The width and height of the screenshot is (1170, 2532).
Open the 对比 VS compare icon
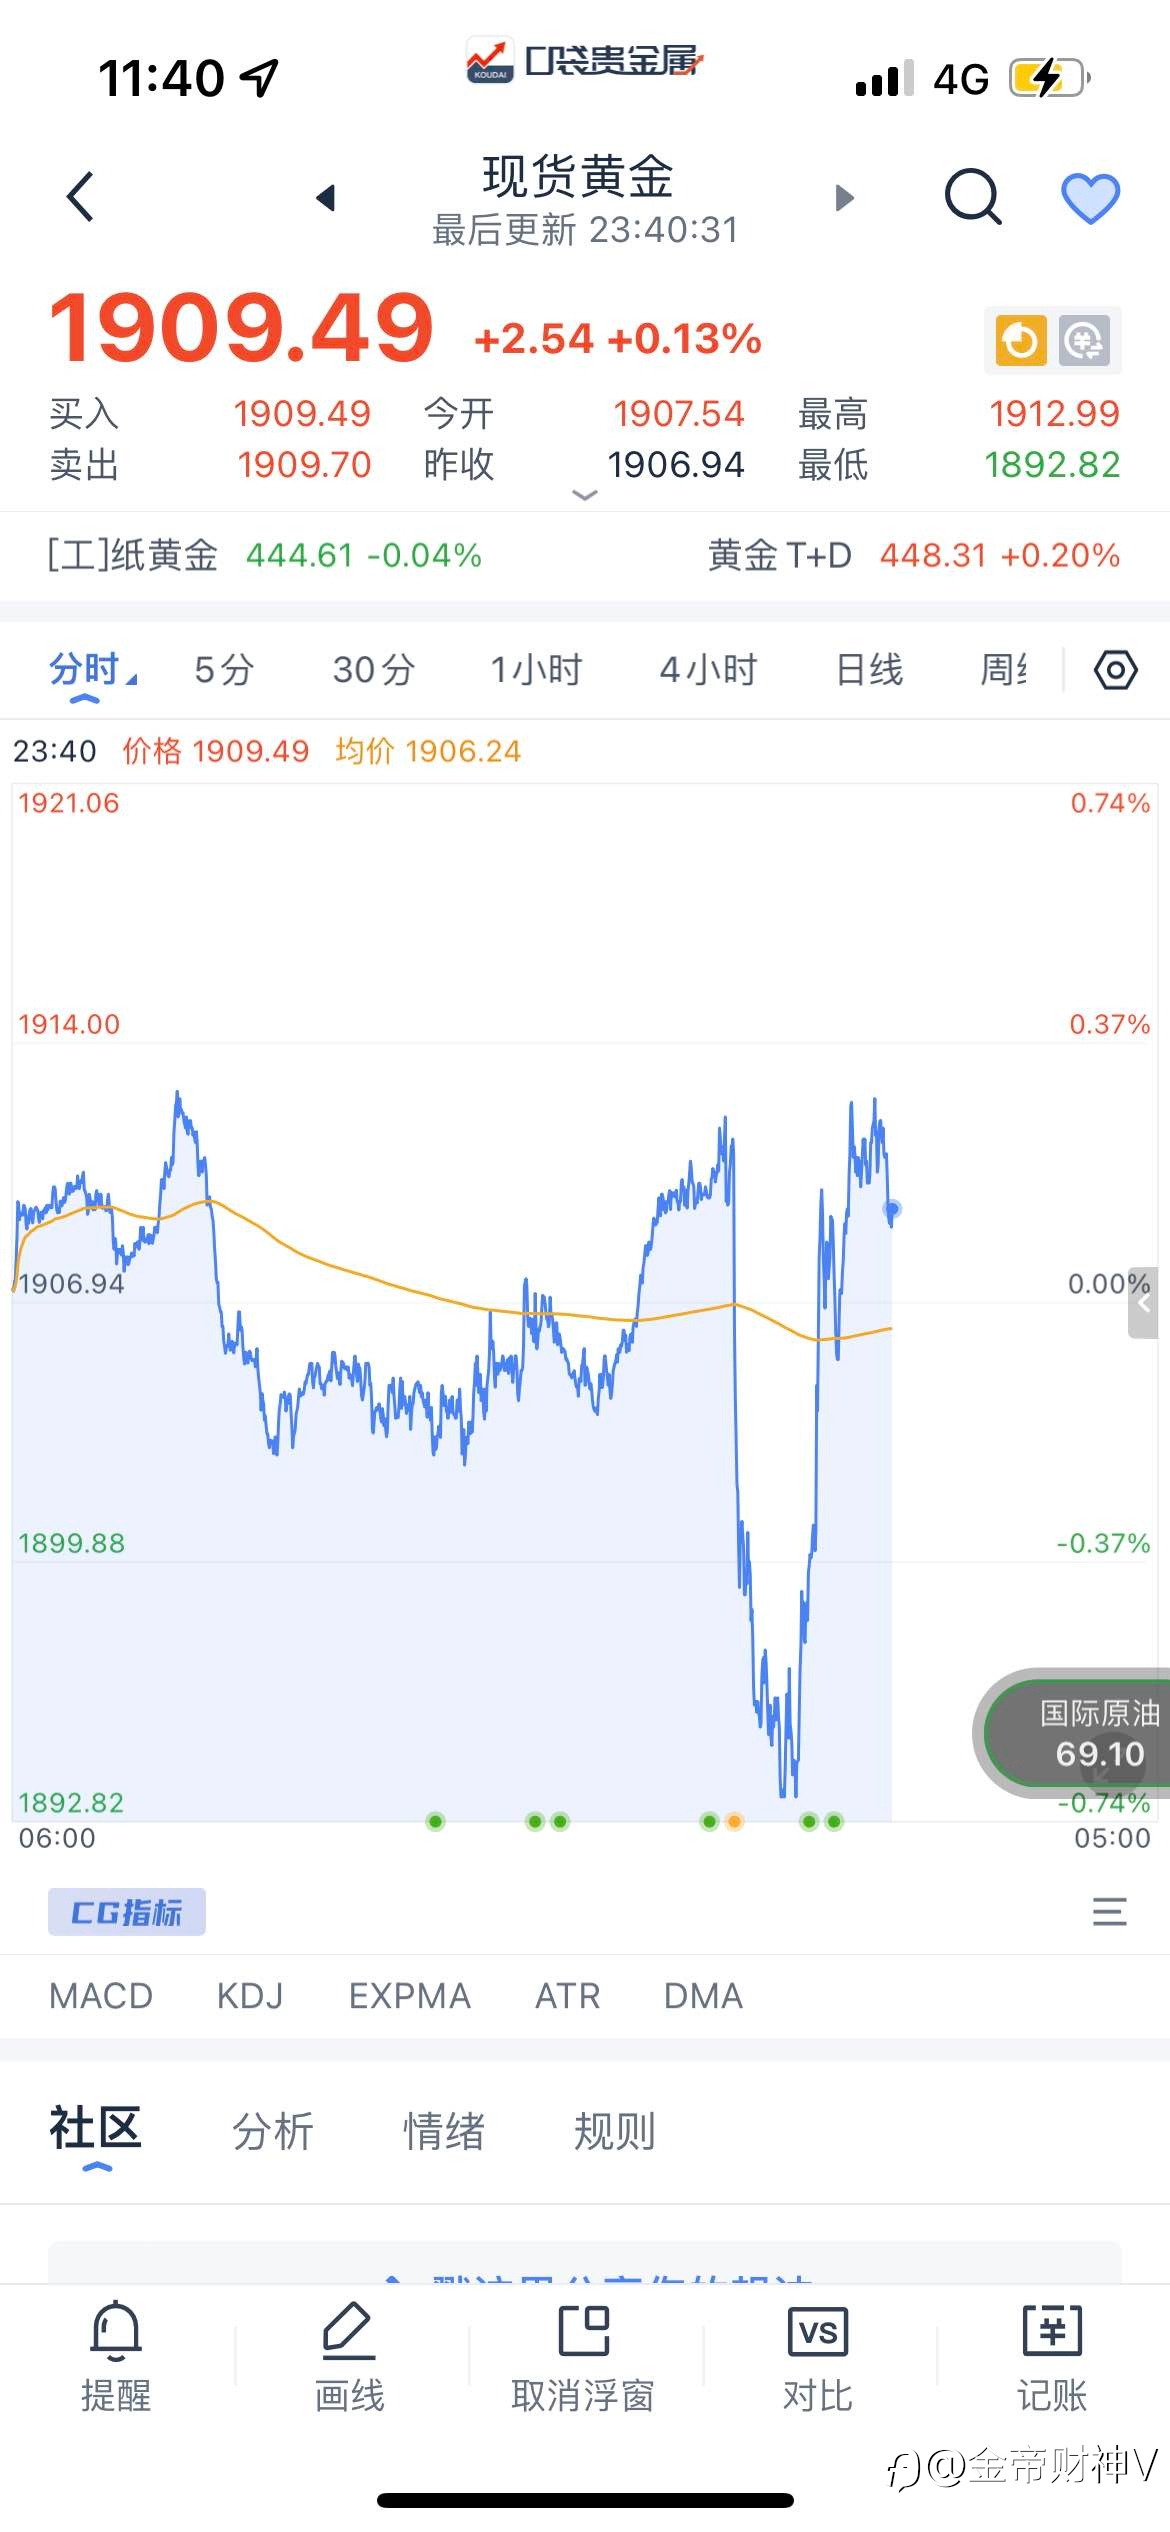[818, 2330]
